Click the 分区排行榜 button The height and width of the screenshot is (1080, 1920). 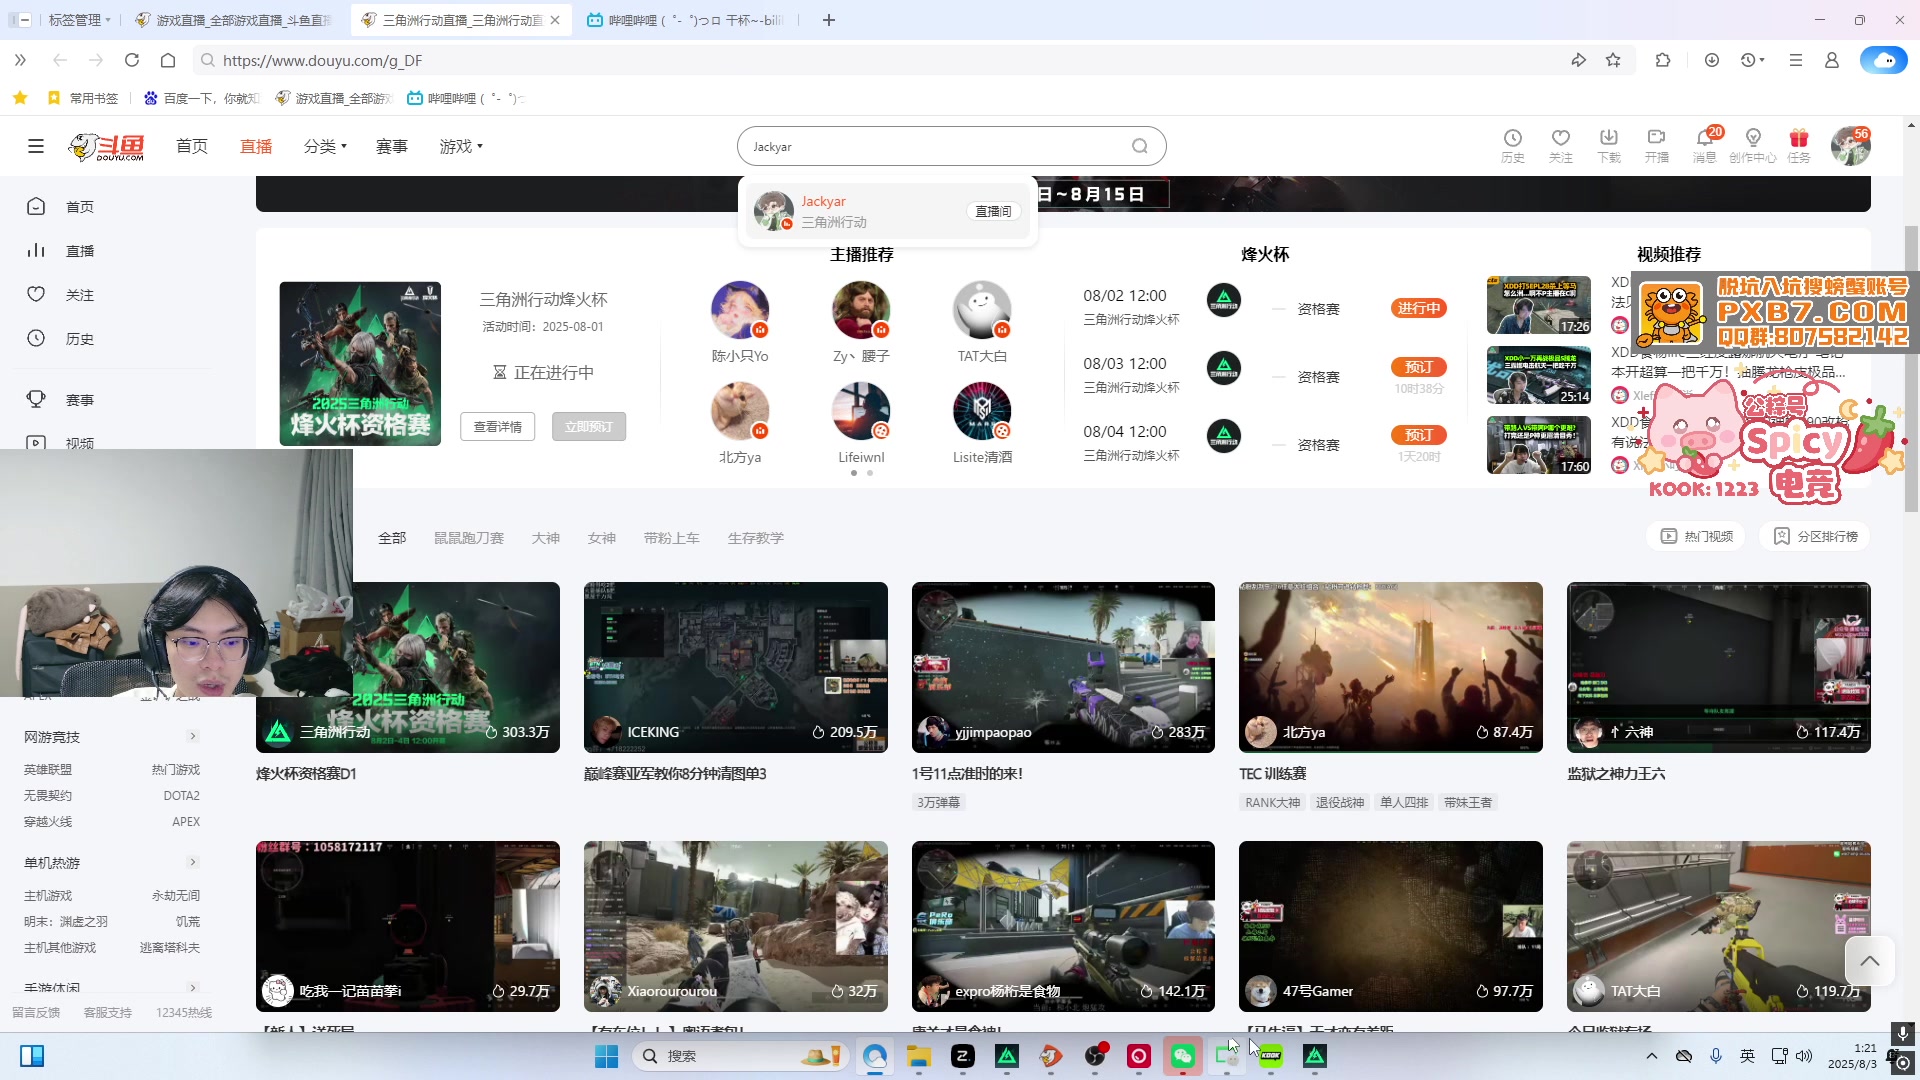coord(1815,537)
